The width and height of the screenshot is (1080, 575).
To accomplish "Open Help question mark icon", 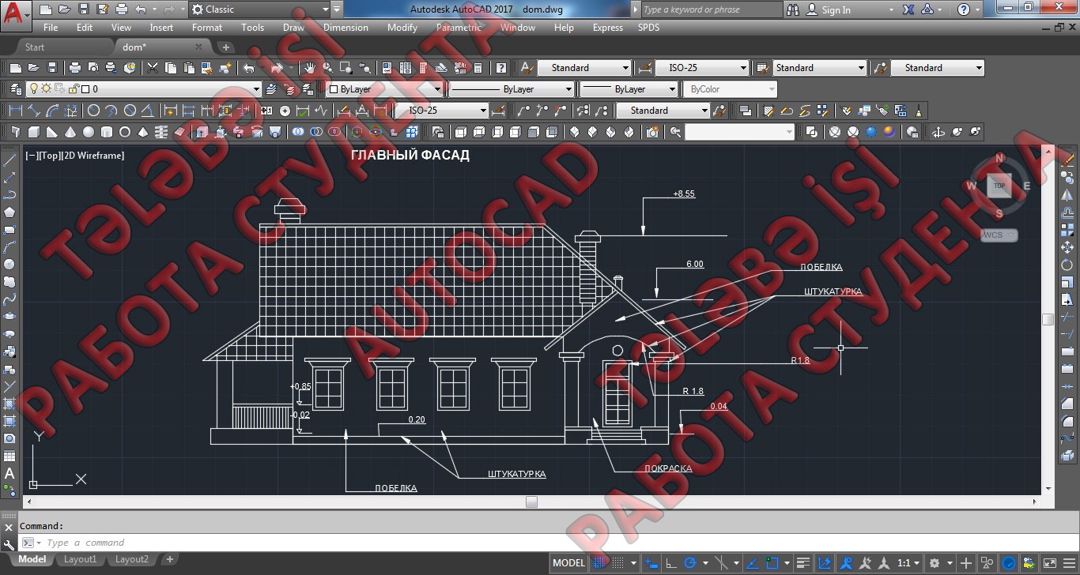I will click(501, 67).
